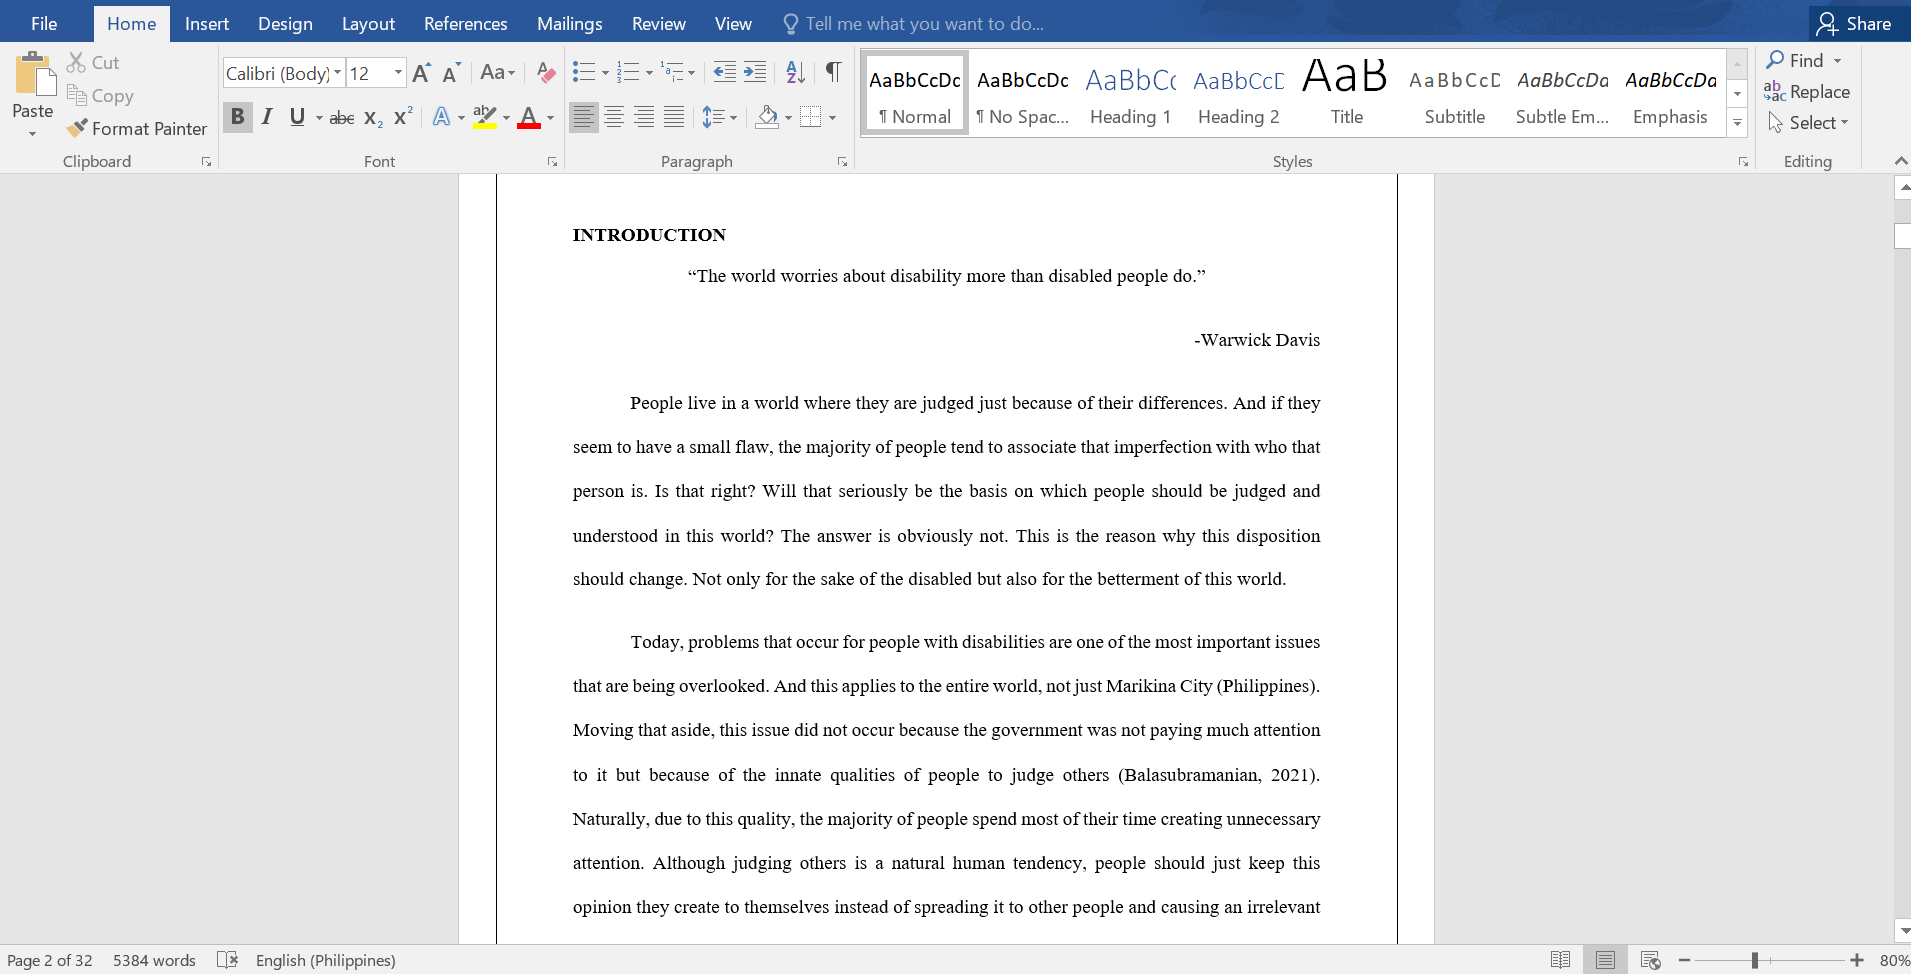
Task: Switch to the Design tab
Action: tap(285, 23)
